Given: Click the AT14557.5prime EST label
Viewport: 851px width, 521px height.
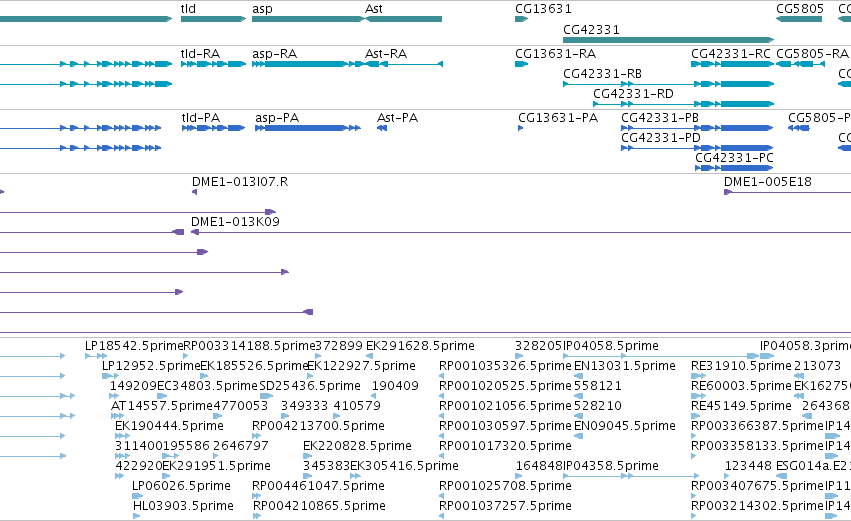Looking at the screenshot, I should point(162,406).
